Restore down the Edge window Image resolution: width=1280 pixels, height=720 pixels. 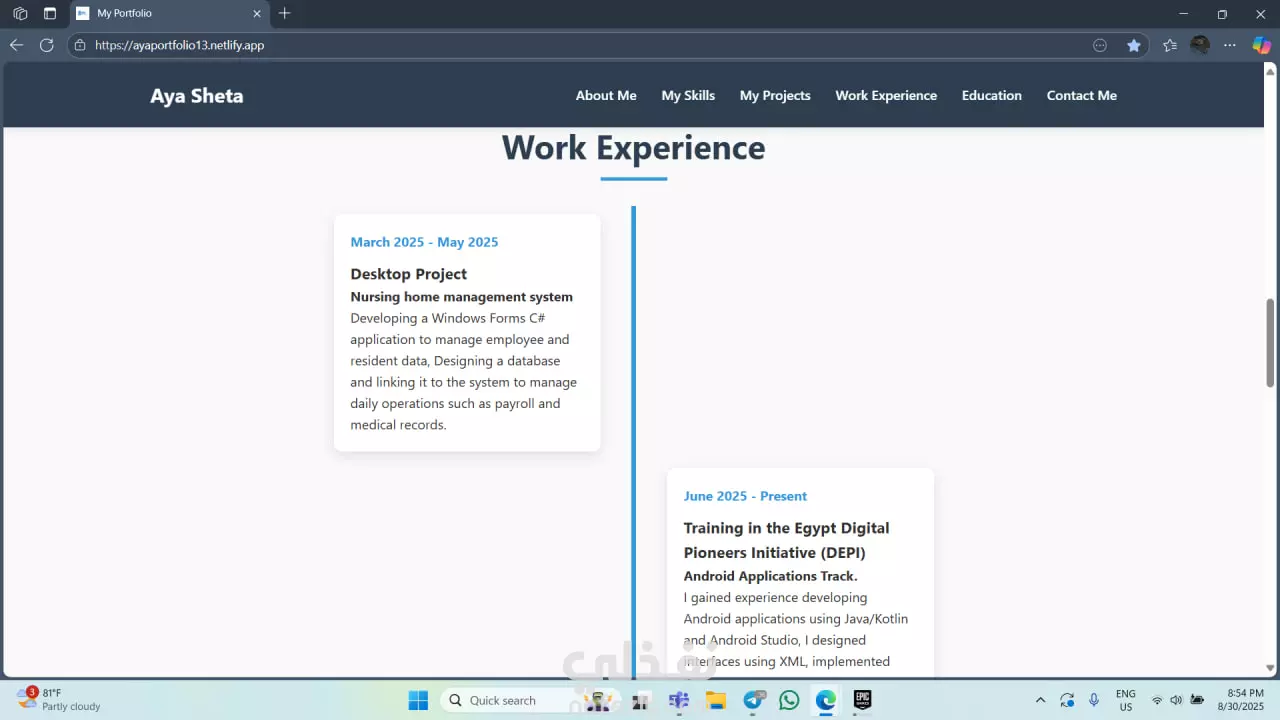pyautogui.click(x=1222, y=14)
